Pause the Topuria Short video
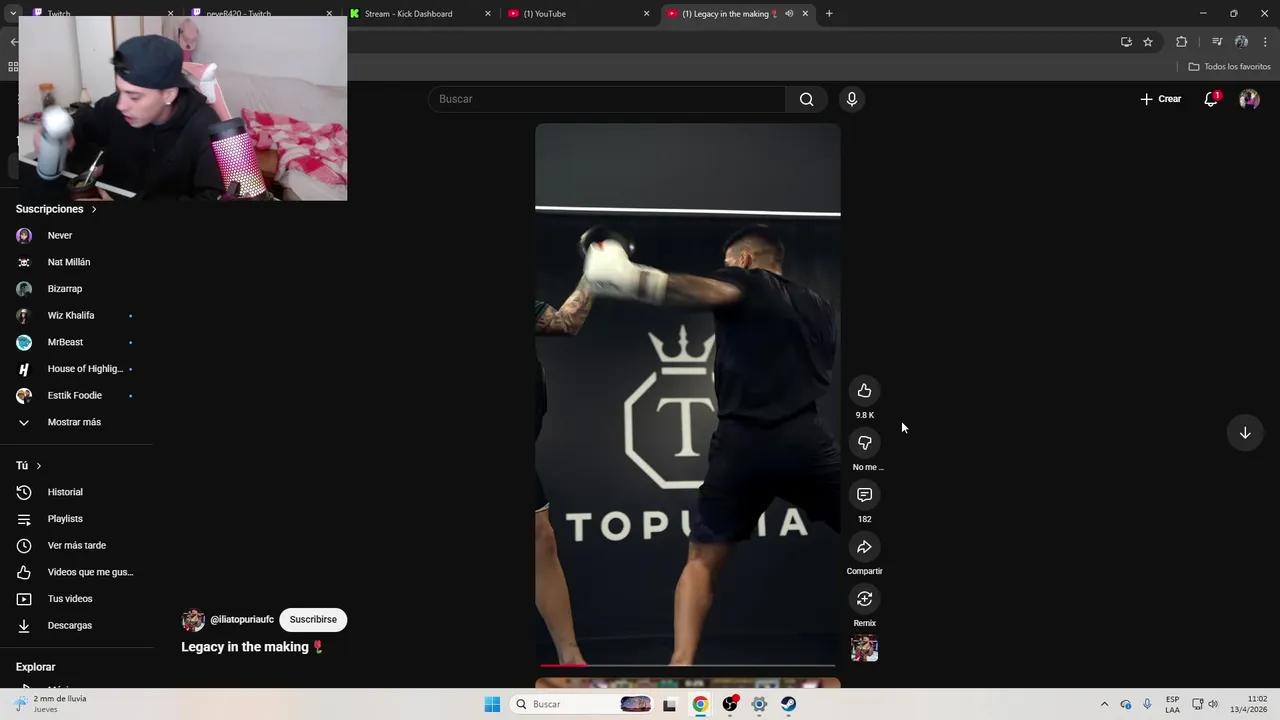 click(x=688, y=395)
